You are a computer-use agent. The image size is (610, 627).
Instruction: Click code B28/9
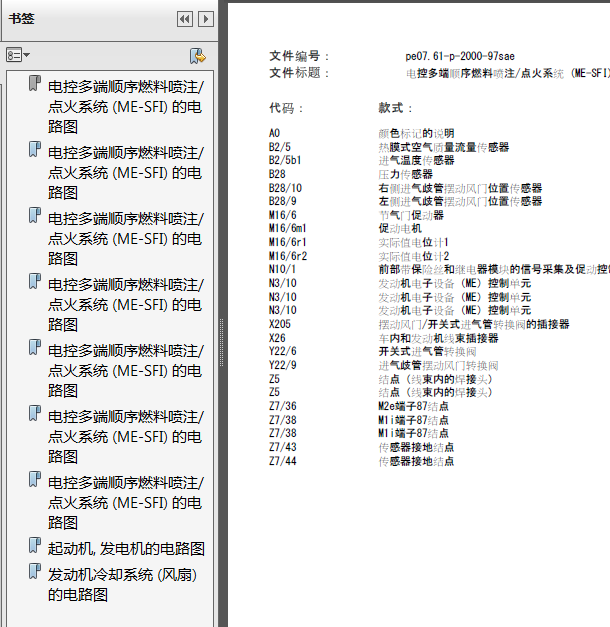click(282, 201)
